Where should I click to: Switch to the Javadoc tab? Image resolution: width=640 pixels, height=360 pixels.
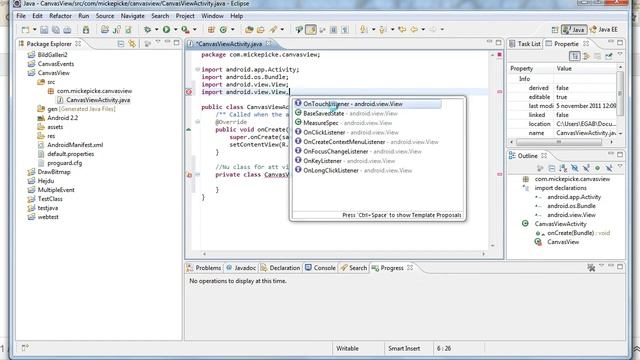(x=241, y=268)
